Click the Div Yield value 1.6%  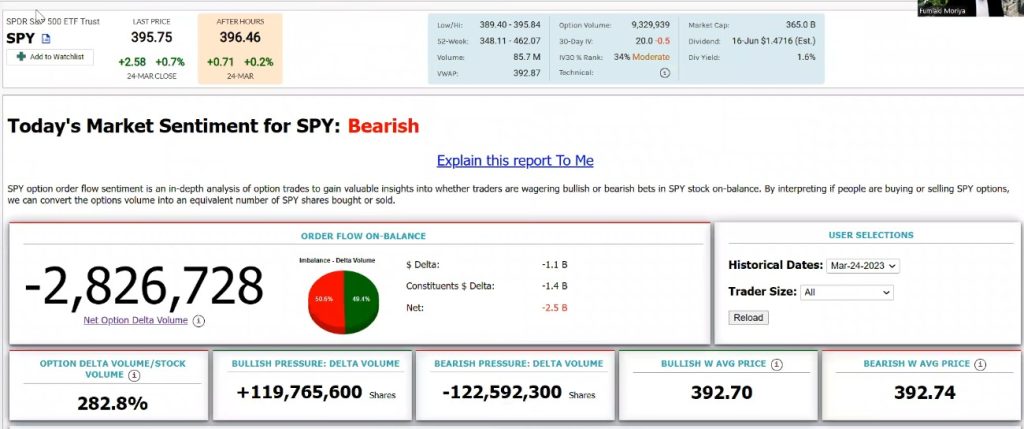click(806, 57)
